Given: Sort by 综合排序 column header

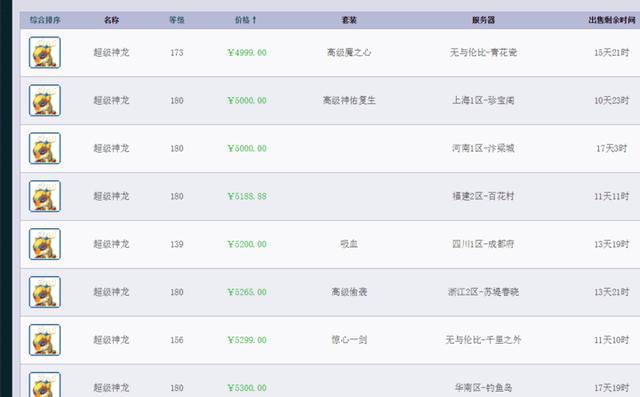Looking at the screenshot, I should pos(45,20).
